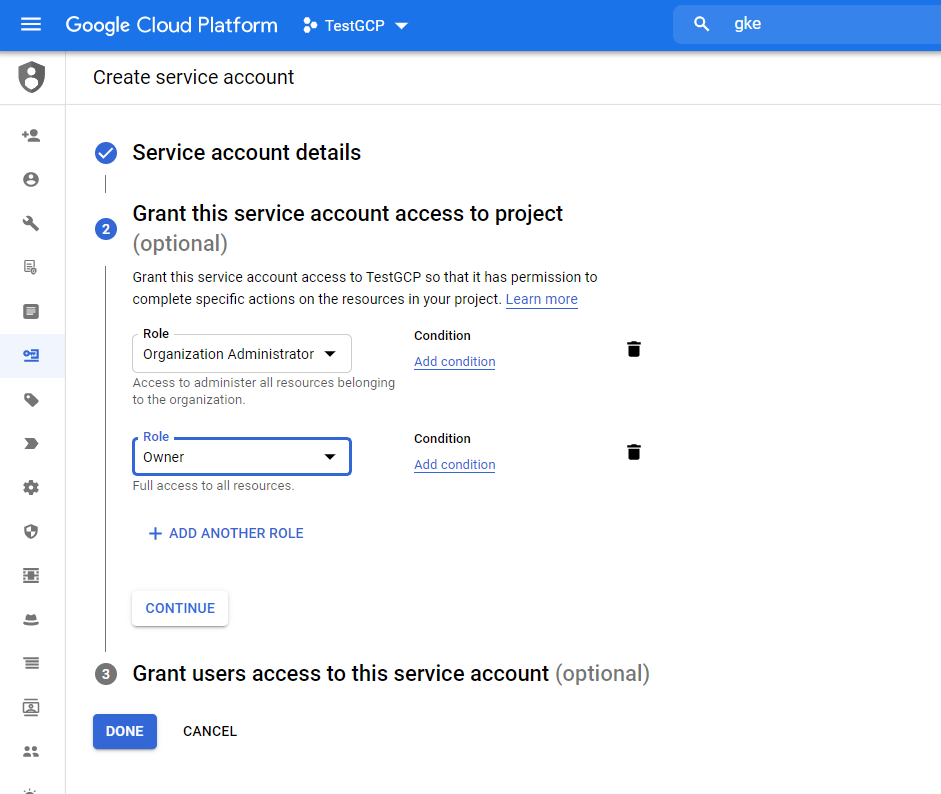
Task: Open the wrench icon in left sidebar
Action: point(31,223)
